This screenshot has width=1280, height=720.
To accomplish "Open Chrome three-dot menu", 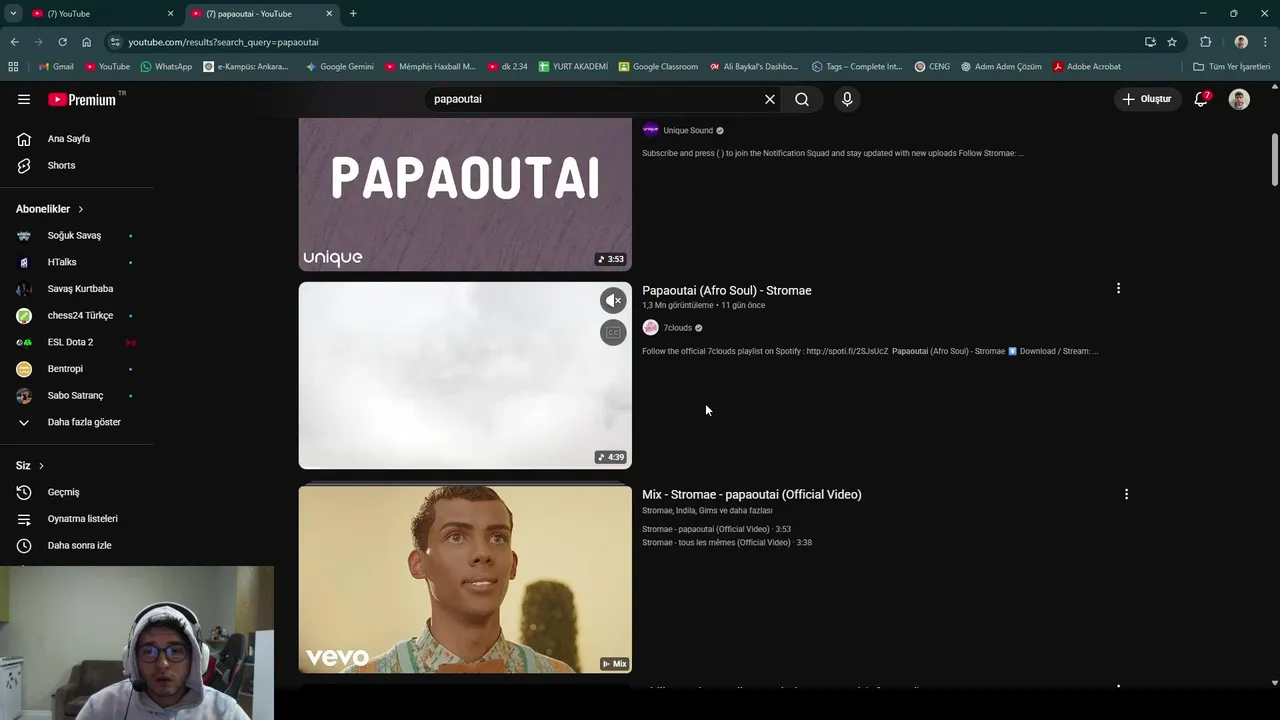I will point(1265,42).
